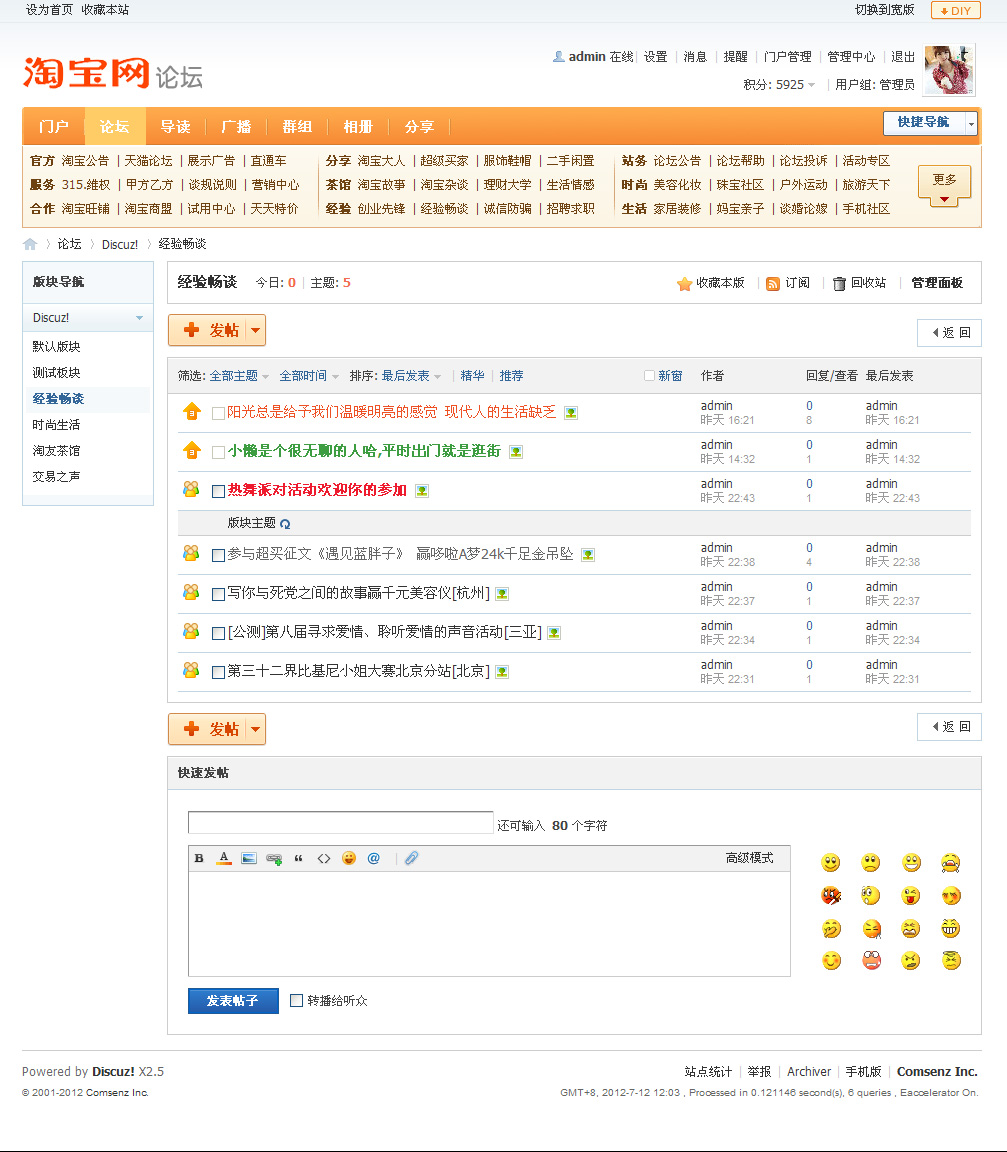Tick the checkbox for 第三十二界比基尼小姐 thread

(x=218, y=672)
